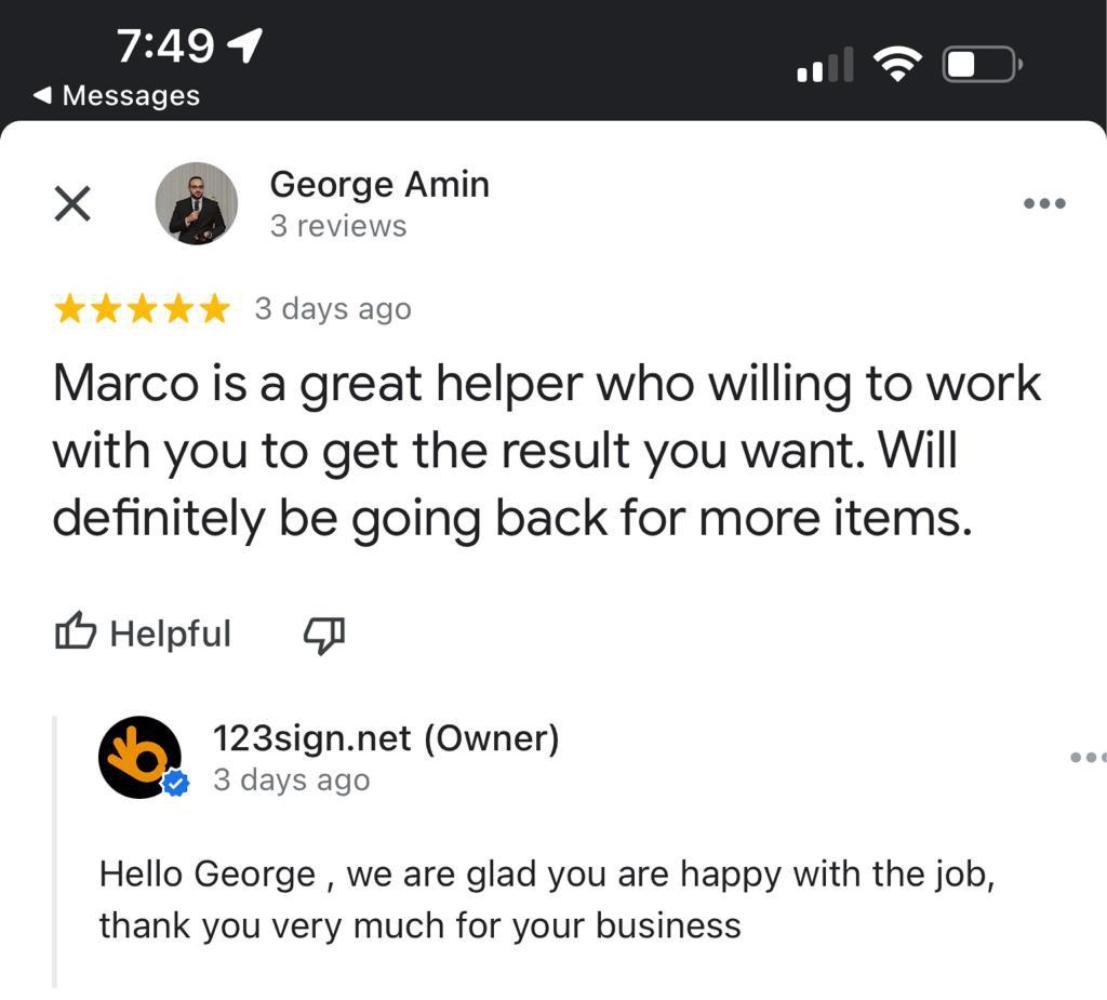Screen dimensions: 1107x1000
Task: Tap the '3 reviews' count
Action: pyautogui.click(x=338, y=227)
